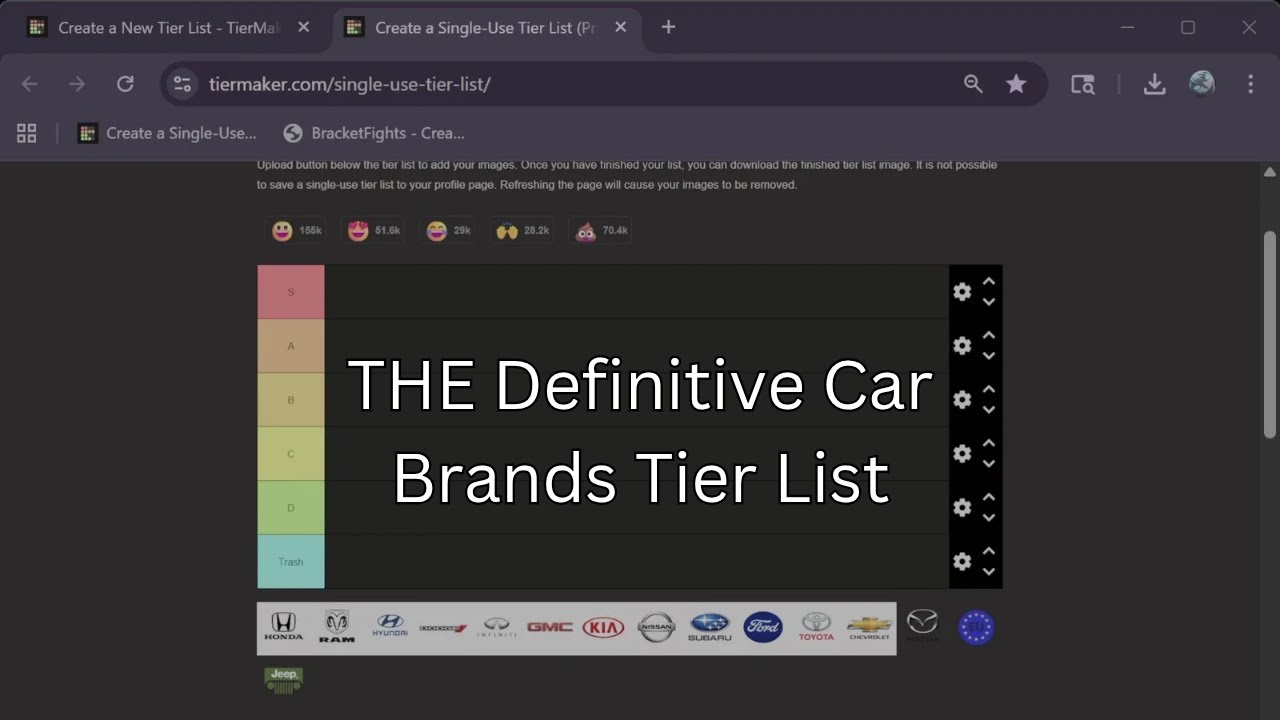Viewport: 1280px width, 720px height.
Task: Close the Single-Use Tier List tab
Action: click(621, 28)
